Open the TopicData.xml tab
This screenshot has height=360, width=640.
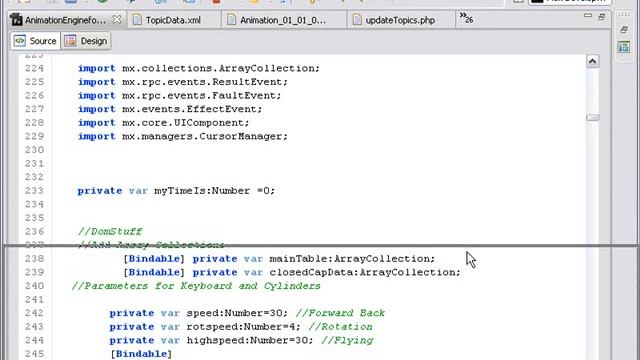point(173,20)
